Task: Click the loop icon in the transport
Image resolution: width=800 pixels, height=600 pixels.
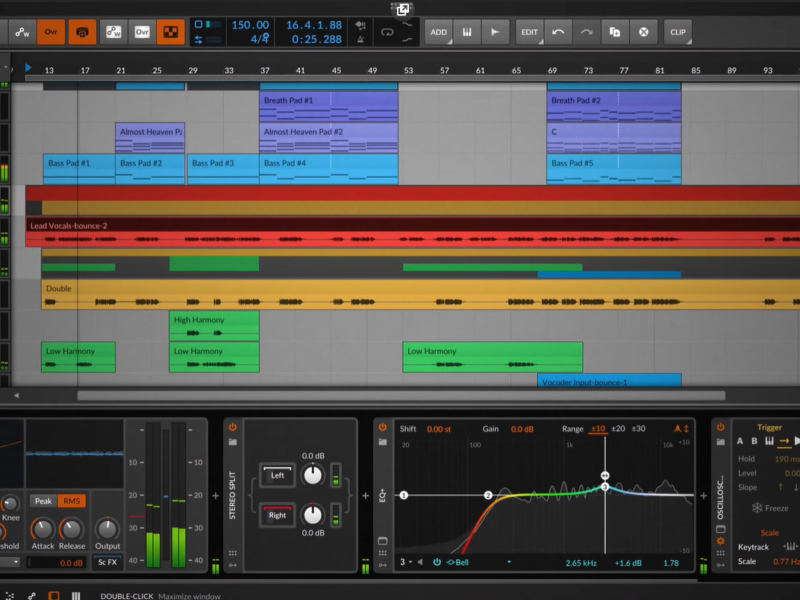Action: [x=387, y=32]
